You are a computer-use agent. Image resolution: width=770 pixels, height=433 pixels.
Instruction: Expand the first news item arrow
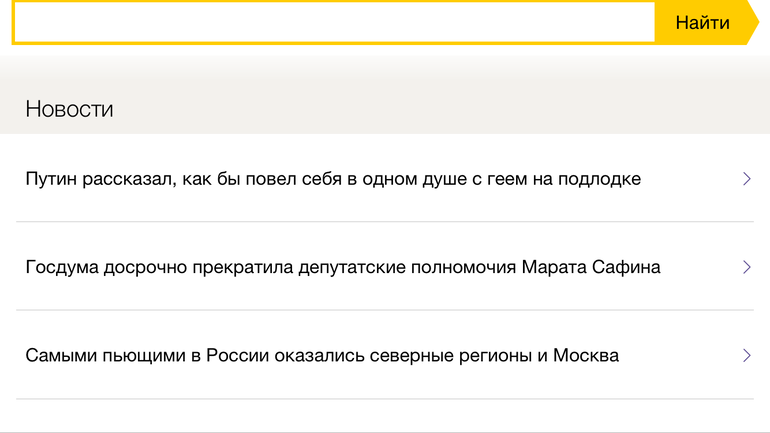click(x=746, y=179)
